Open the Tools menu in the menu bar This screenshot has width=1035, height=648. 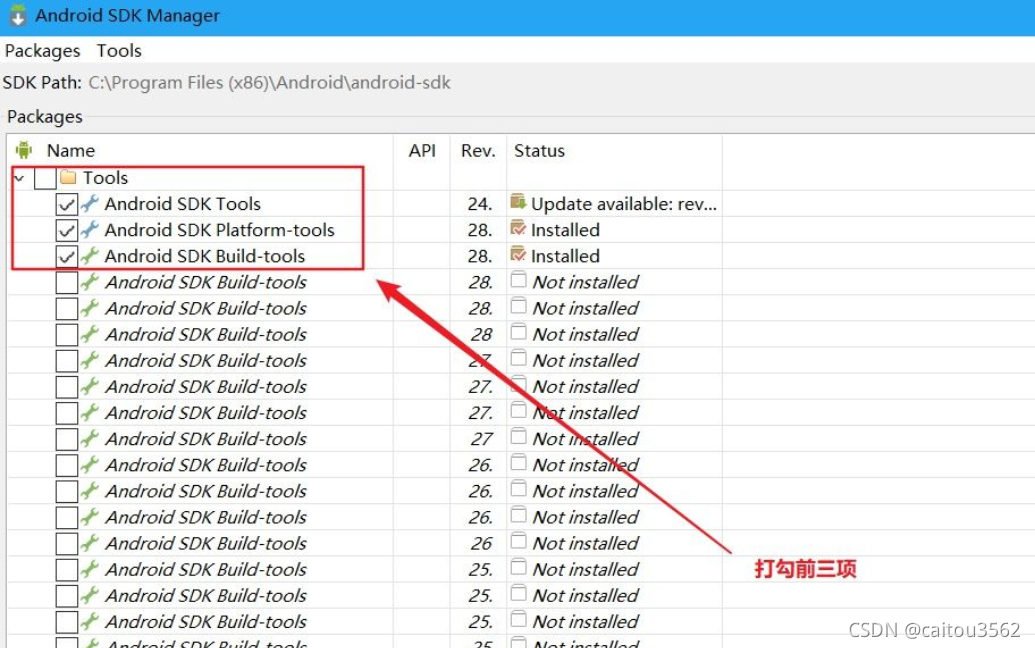coord(119,51)
